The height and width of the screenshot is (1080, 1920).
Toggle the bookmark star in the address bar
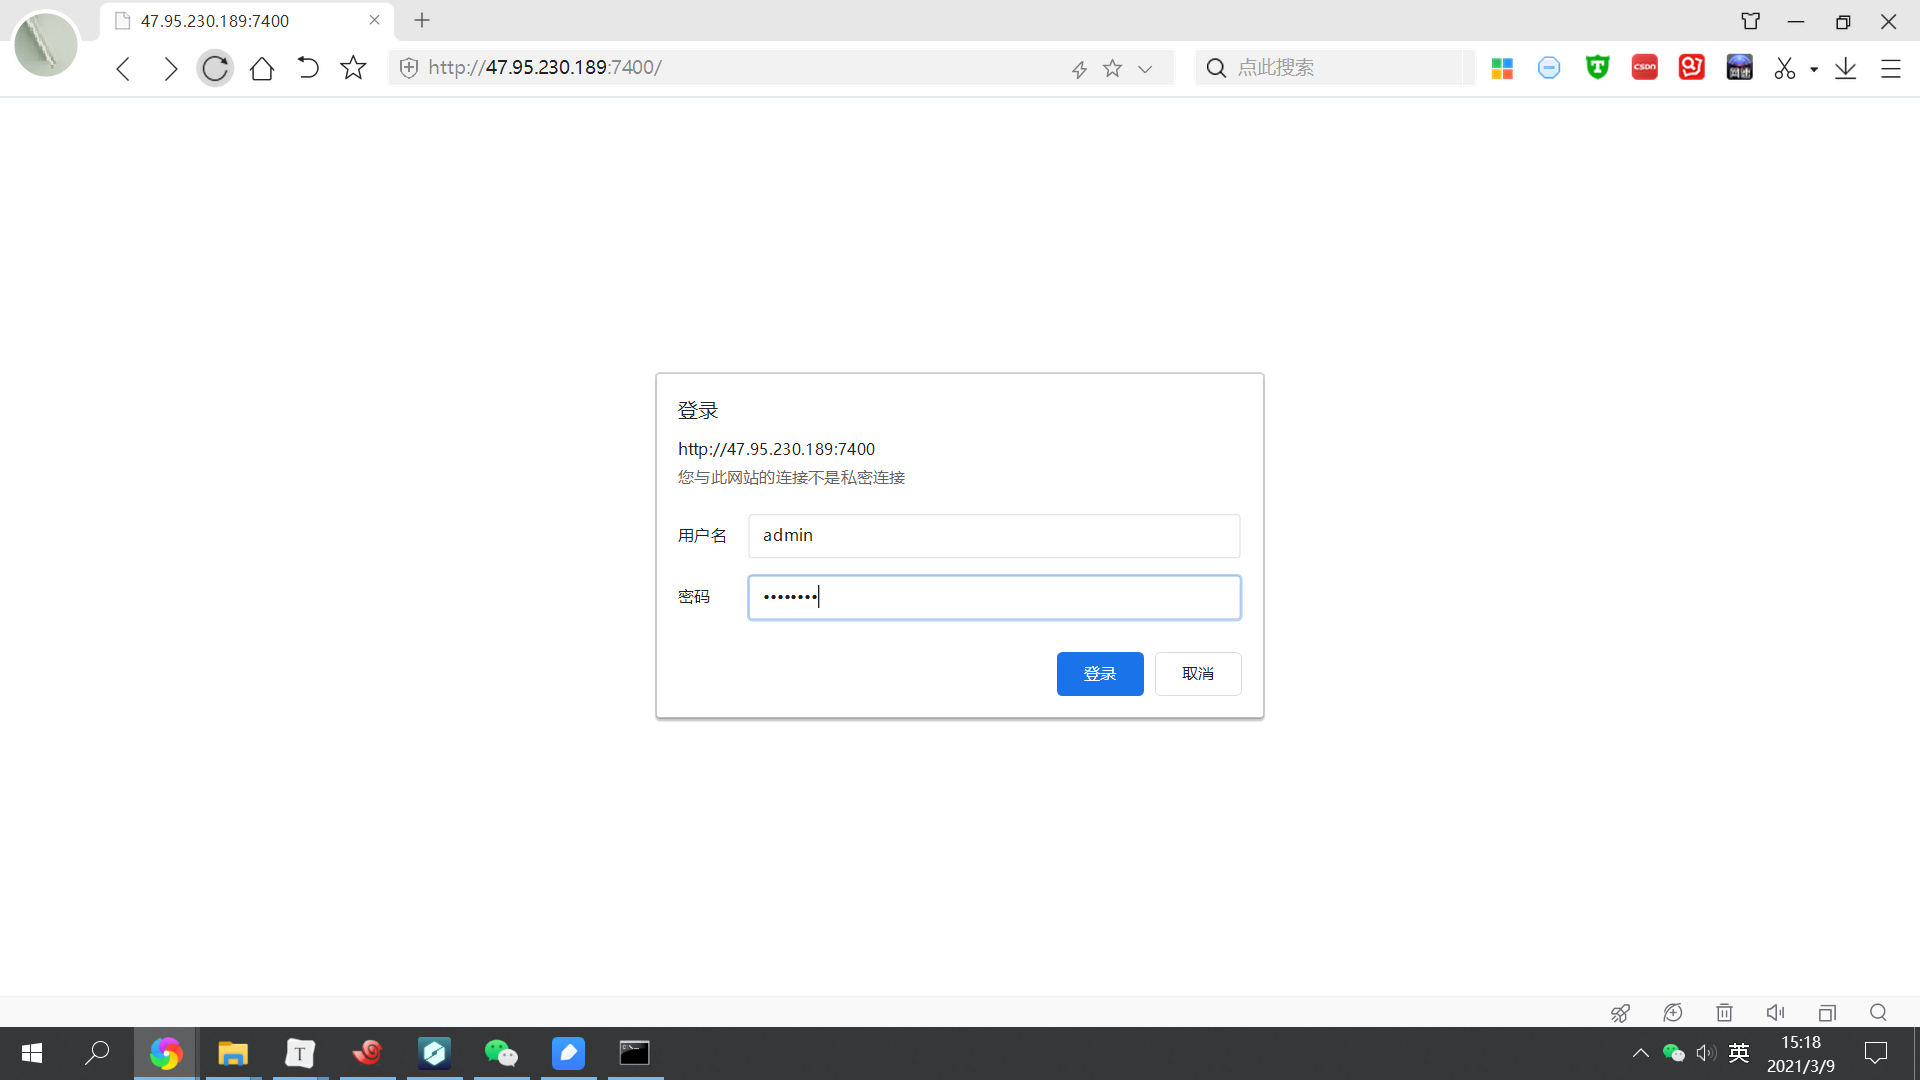1112,68
